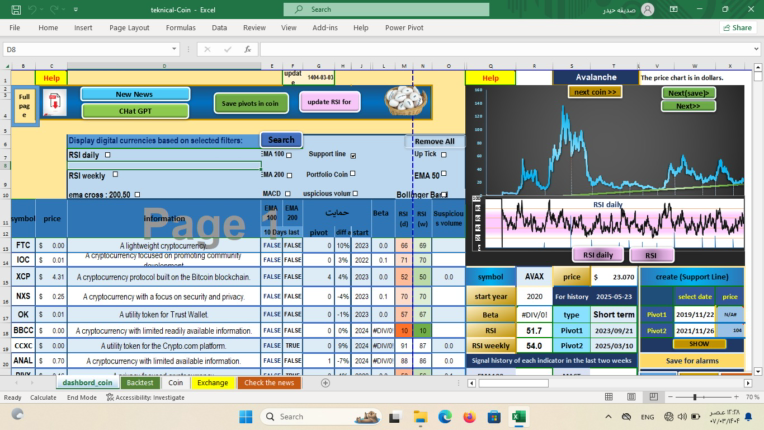Open the Customize Quick Access Toolbar arrow
The height and width of the screenshot is (430, 764).
(76, 9)
